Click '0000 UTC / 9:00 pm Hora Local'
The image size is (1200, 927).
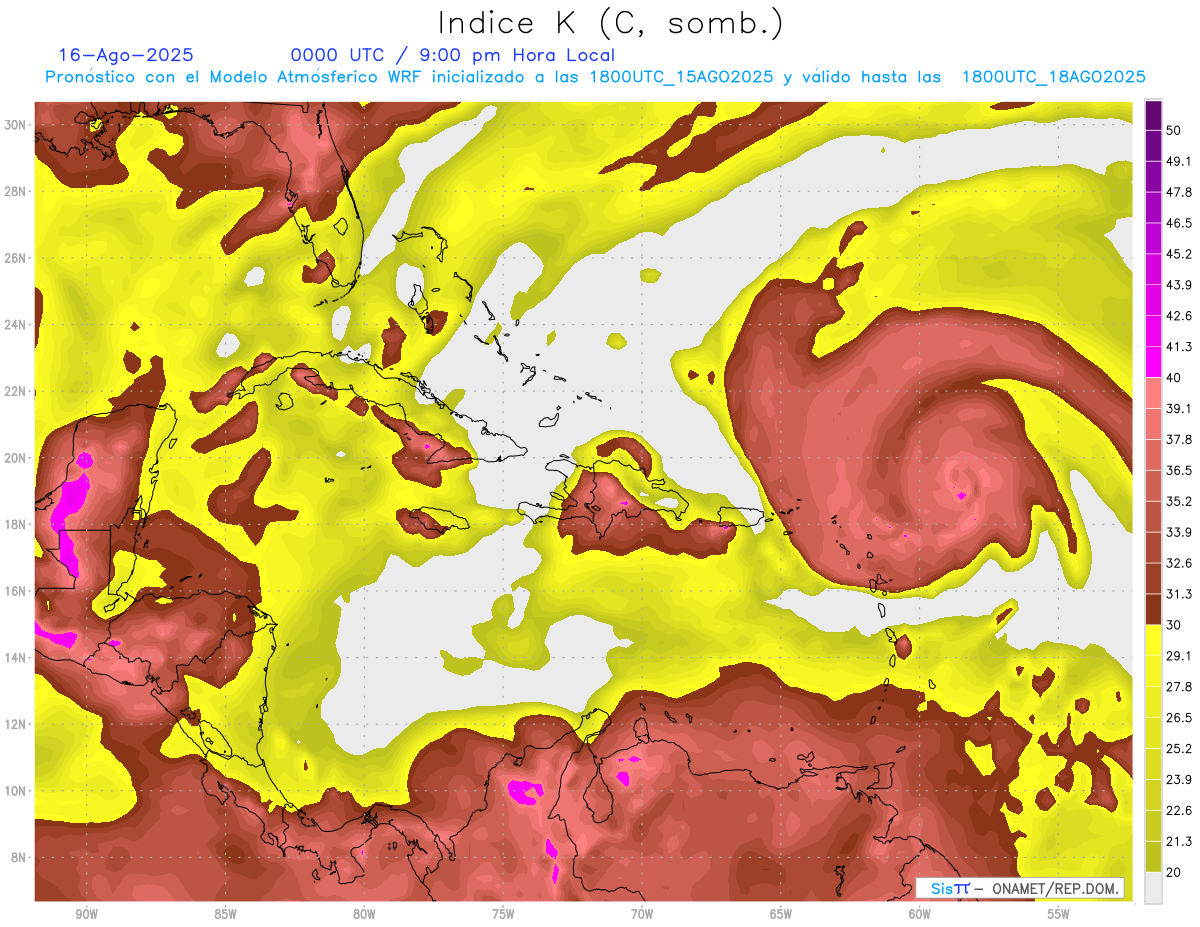pyautogui.click(x=453, y=55)
